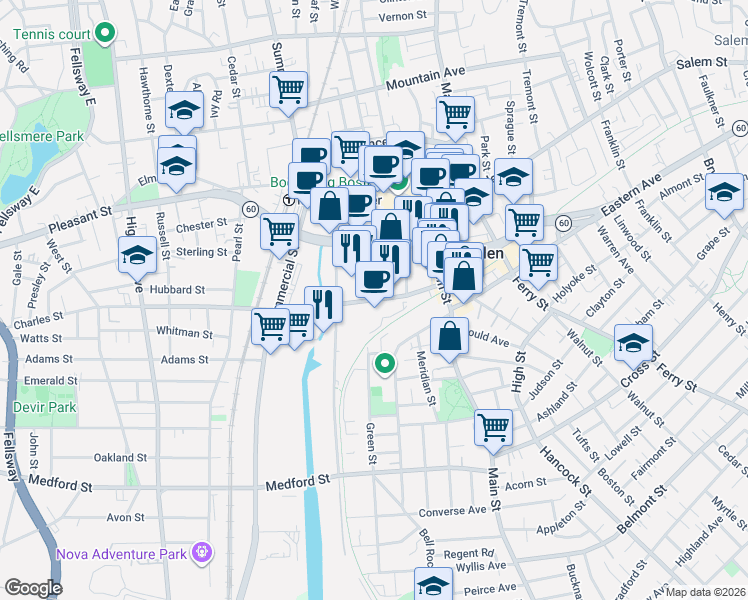Viewport: 748px width, 600px height.
Task: Select the Whitman St street label
Action: [184, 331]
